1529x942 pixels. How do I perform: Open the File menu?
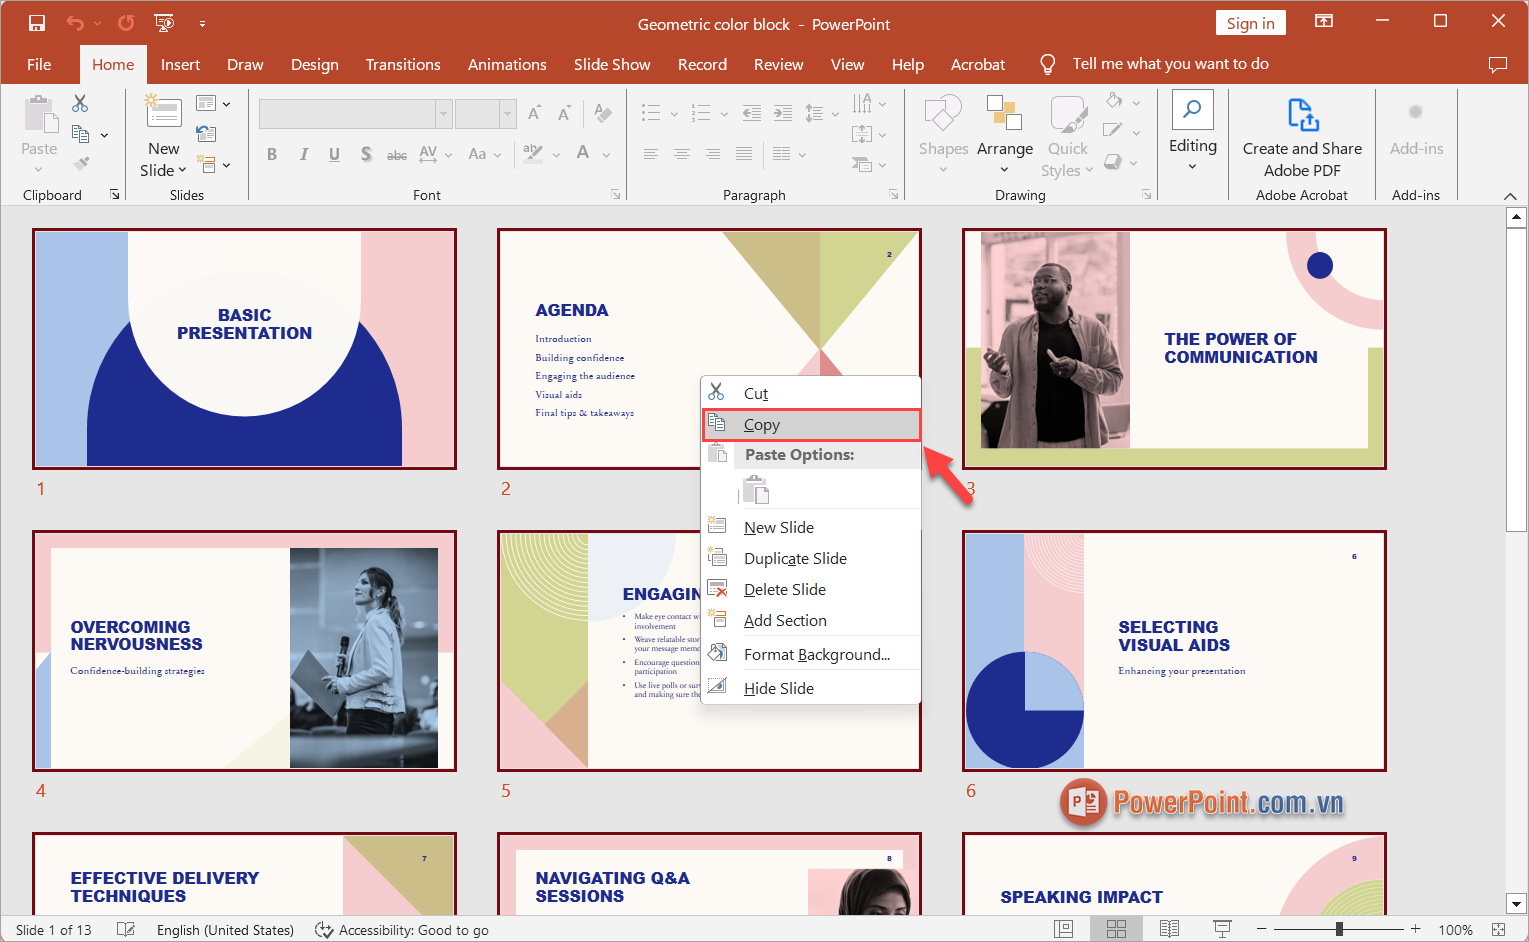(x=39, y=64)
